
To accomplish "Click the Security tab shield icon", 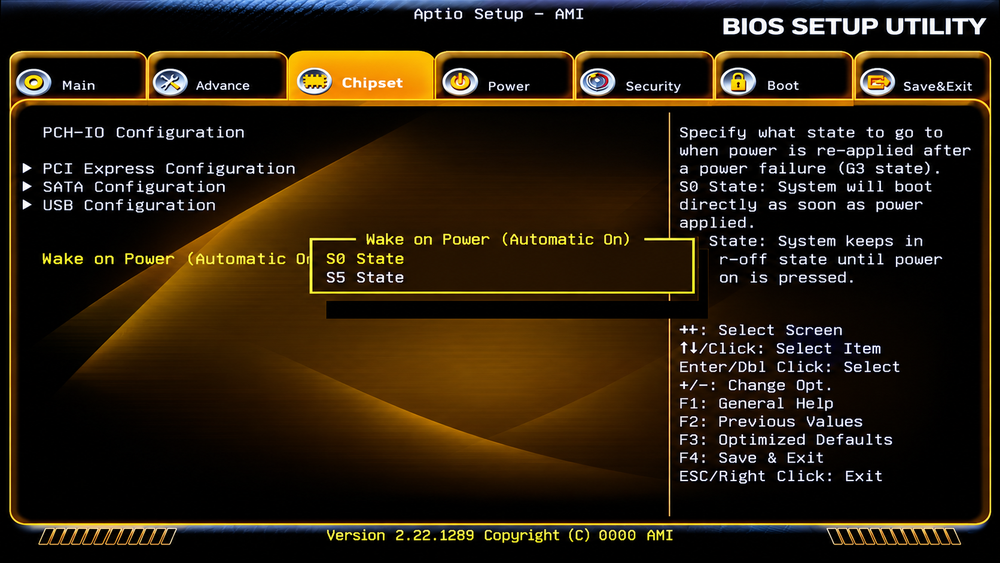I will click(x=598, y=82).
